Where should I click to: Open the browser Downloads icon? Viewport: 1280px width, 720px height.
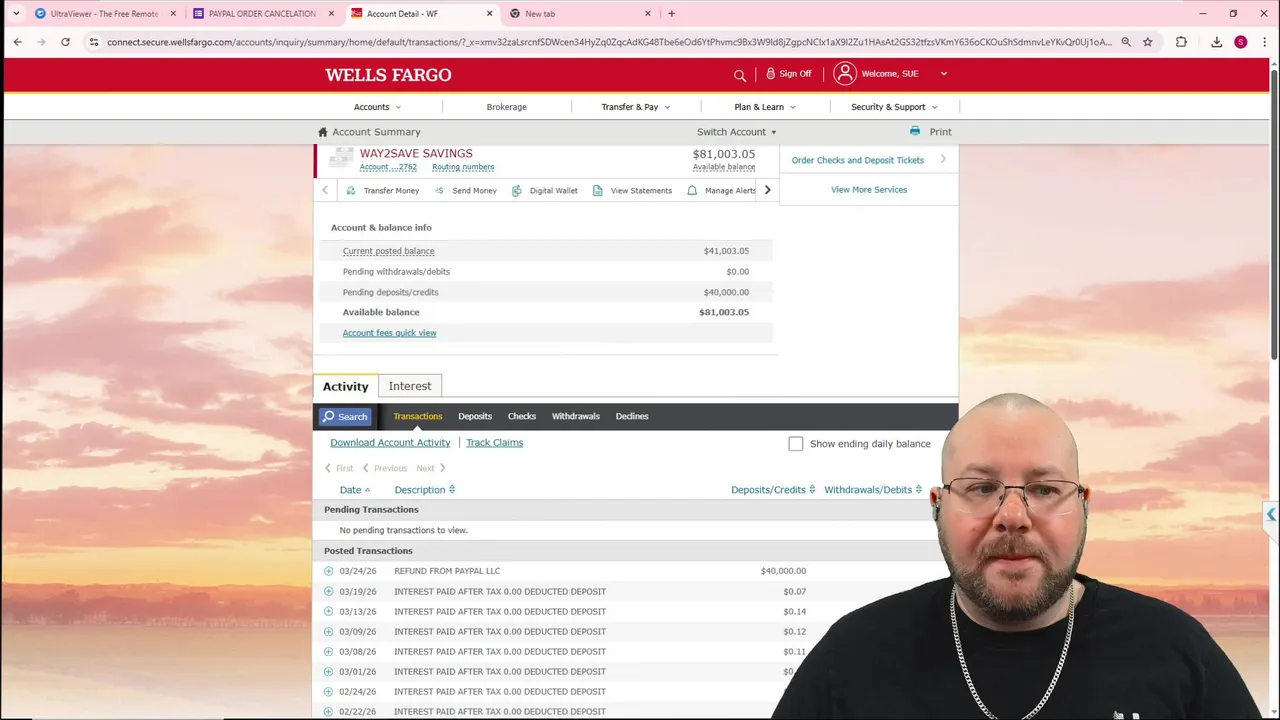(x=1216, y=42)
